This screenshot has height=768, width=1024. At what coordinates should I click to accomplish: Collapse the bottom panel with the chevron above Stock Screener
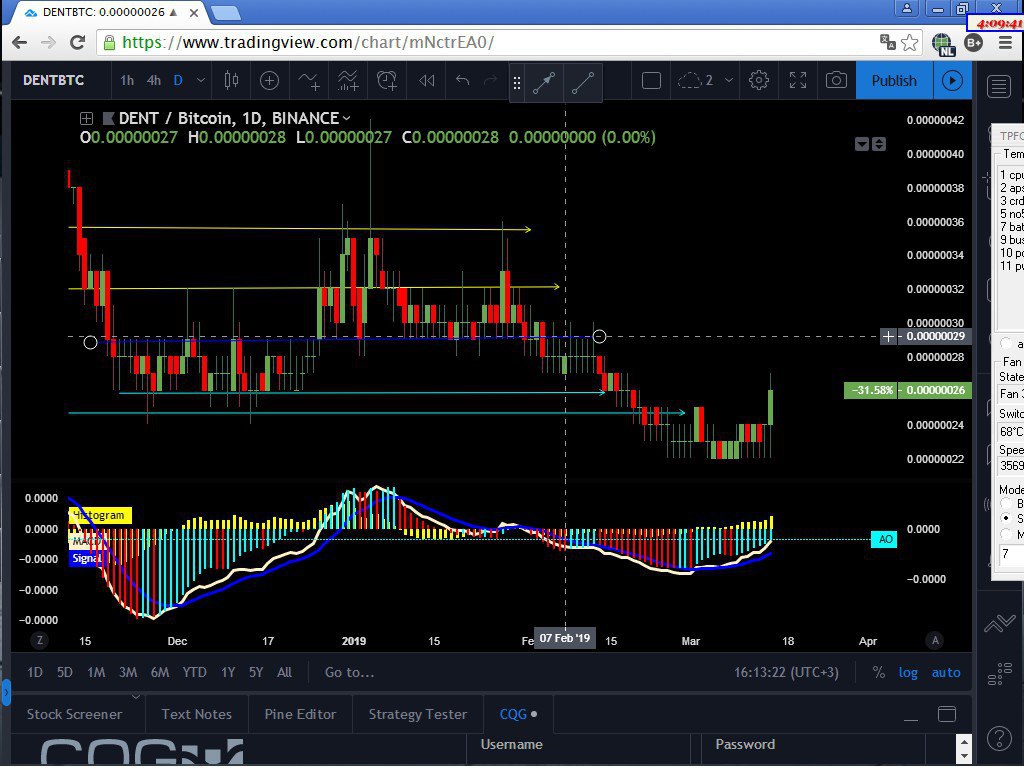tap(136, 697)
